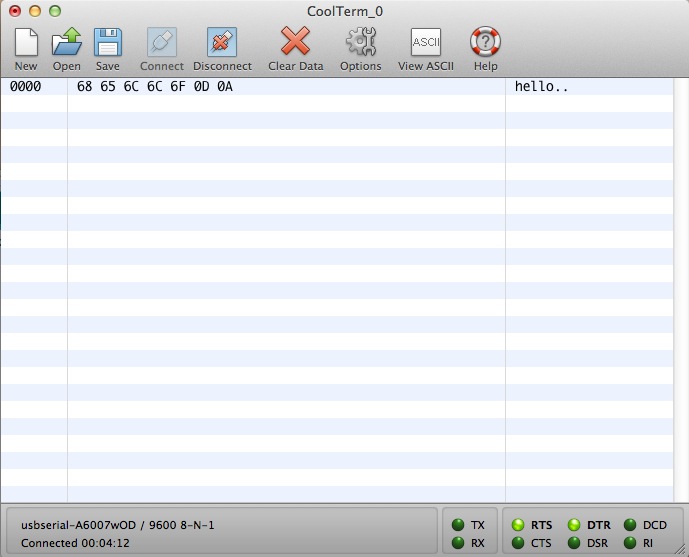
Task: Click the New document icon
Action: [x=26, y=43]
